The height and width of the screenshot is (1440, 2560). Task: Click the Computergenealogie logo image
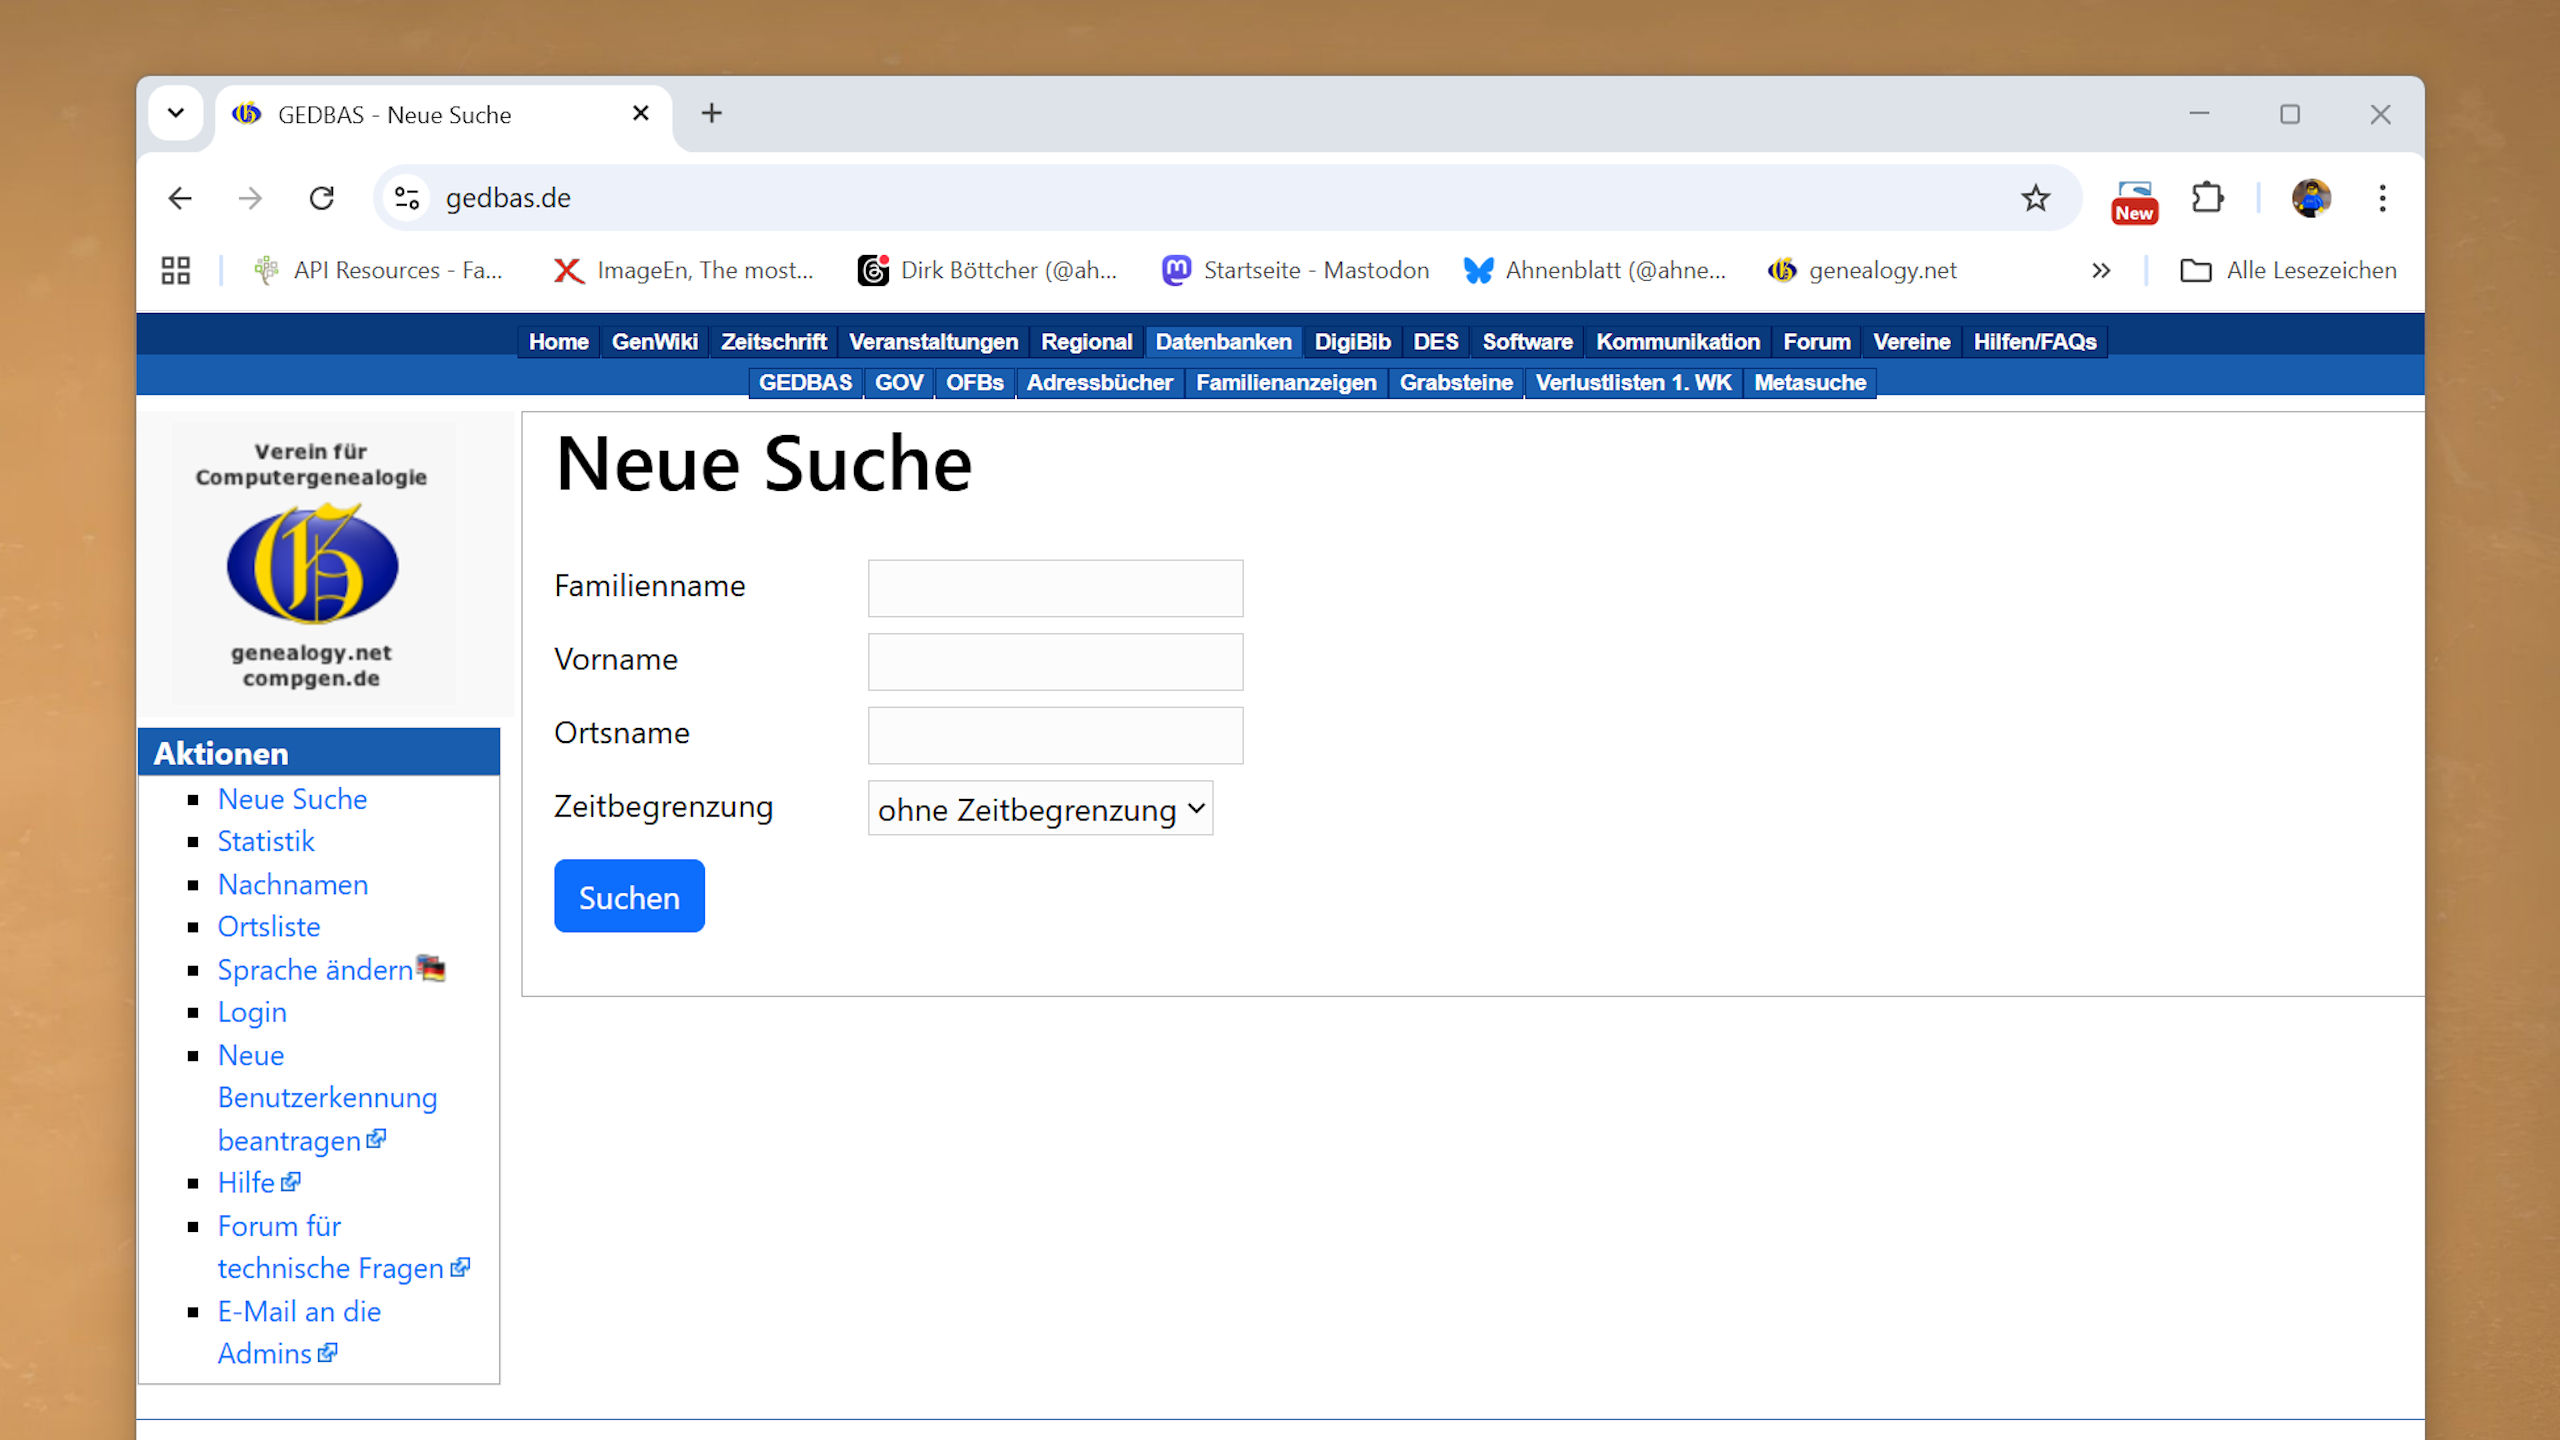click(x=312, y=564)
